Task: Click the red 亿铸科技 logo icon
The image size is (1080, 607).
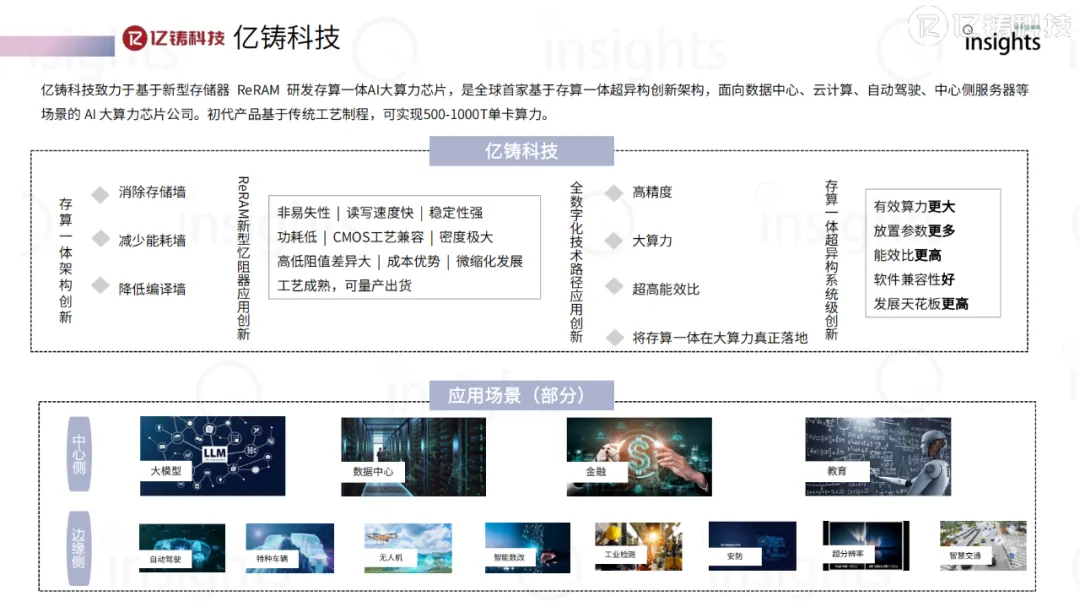Action: 174,38
